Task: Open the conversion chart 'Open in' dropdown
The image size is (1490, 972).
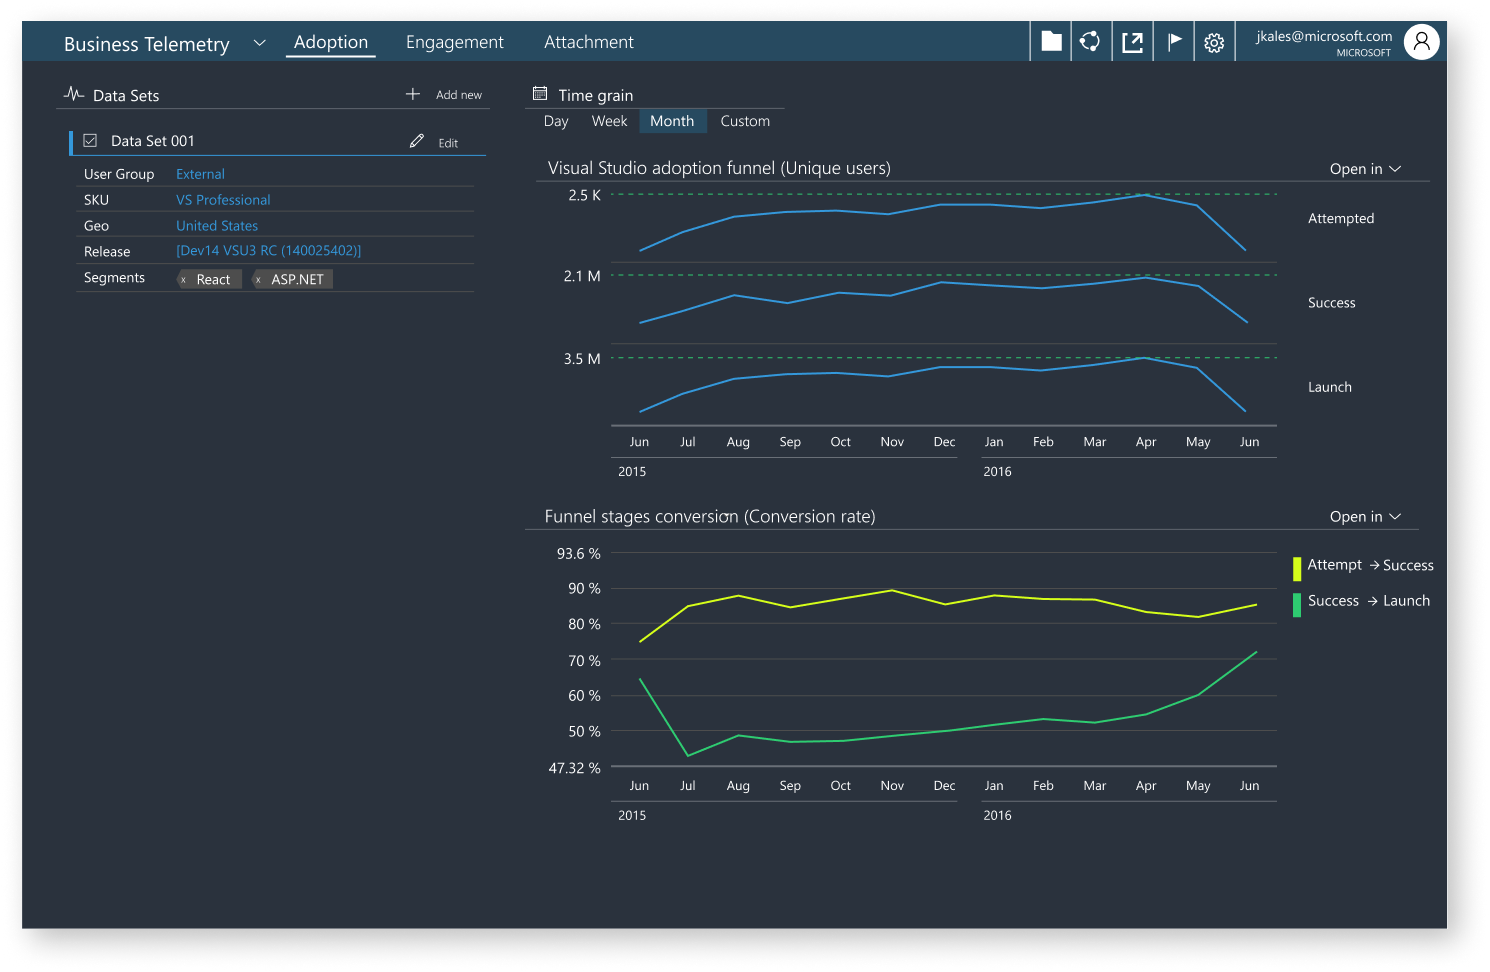Action: [x=1365, y=517]
